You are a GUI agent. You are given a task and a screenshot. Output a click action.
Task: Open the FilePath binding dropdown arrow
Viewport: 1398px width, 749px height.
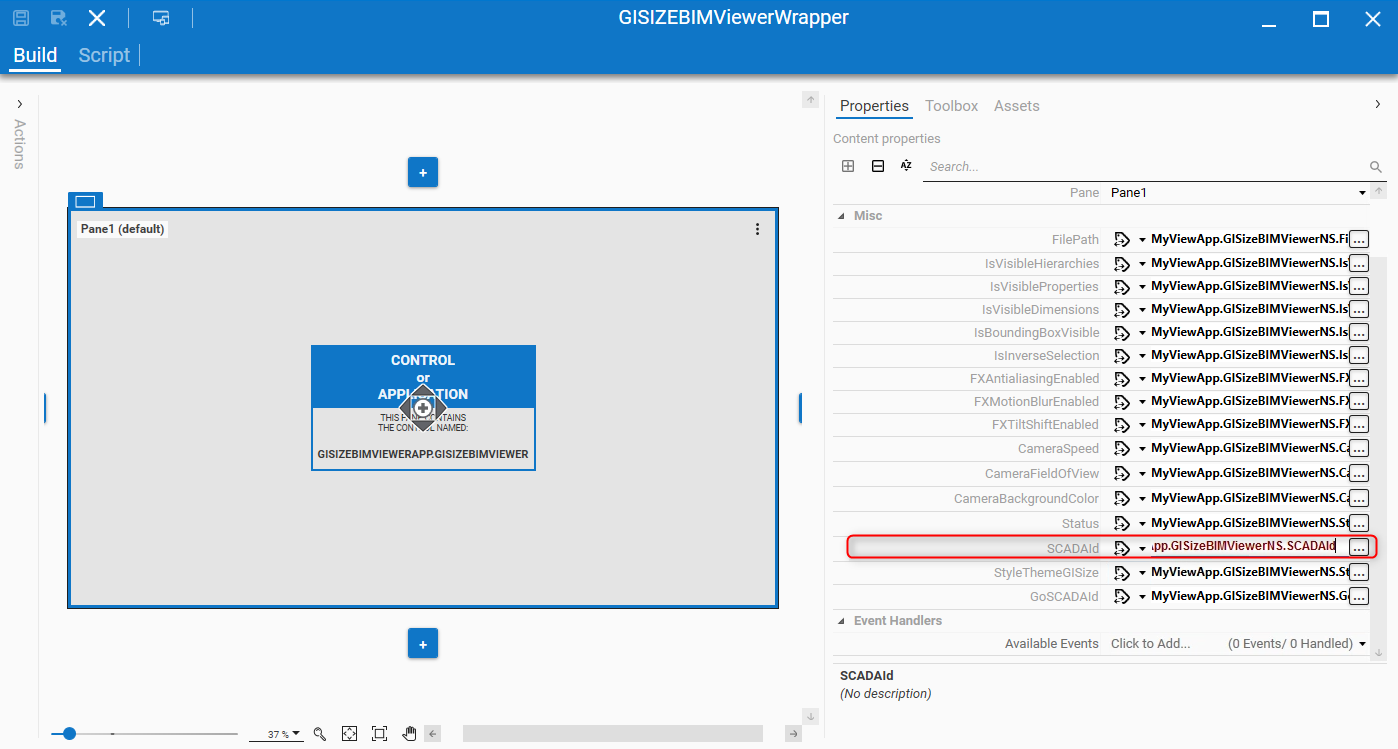coord(1142,240)
